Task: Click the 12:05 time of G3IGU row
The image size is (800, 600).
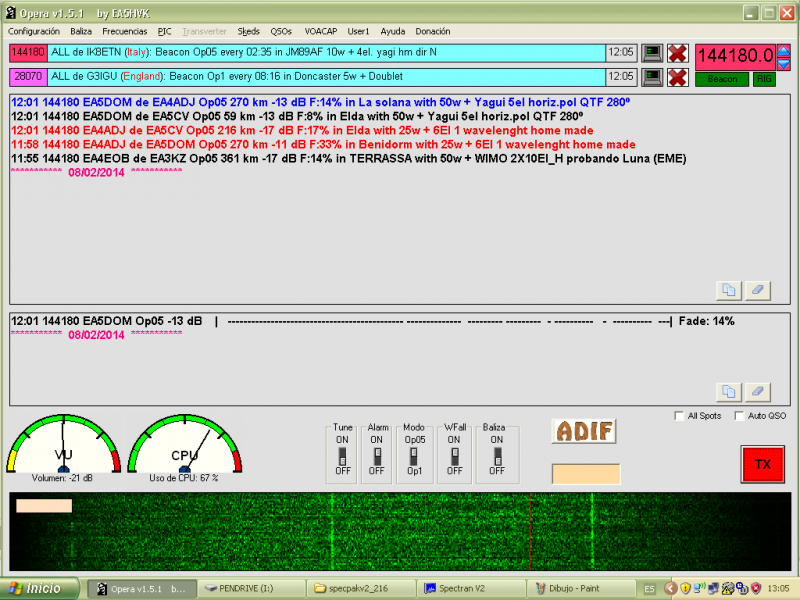Action: (620, 77)
